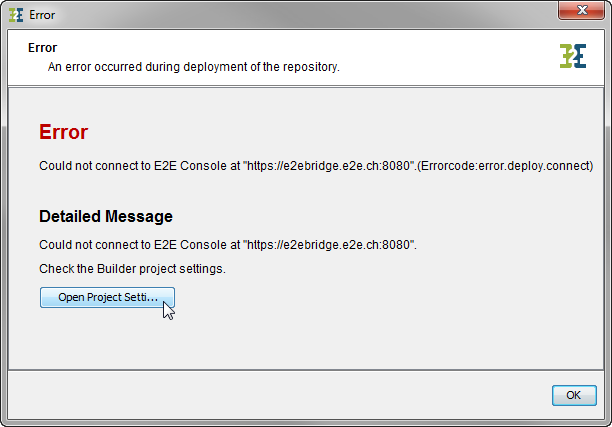Click the "Detailed Message" heading
This screenshot has width=612, height=427.
pos(105,216)
